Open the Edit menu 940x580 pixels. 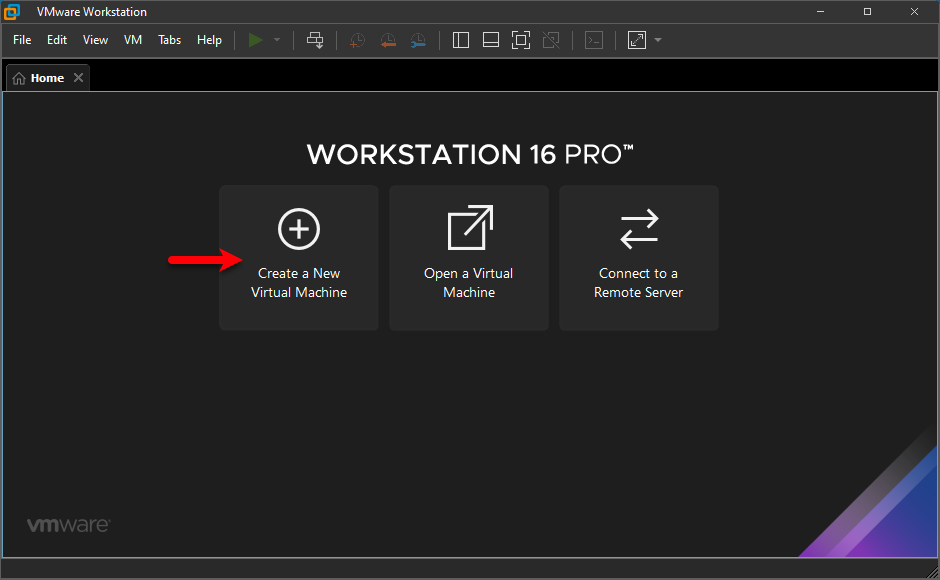click(57, 40)
